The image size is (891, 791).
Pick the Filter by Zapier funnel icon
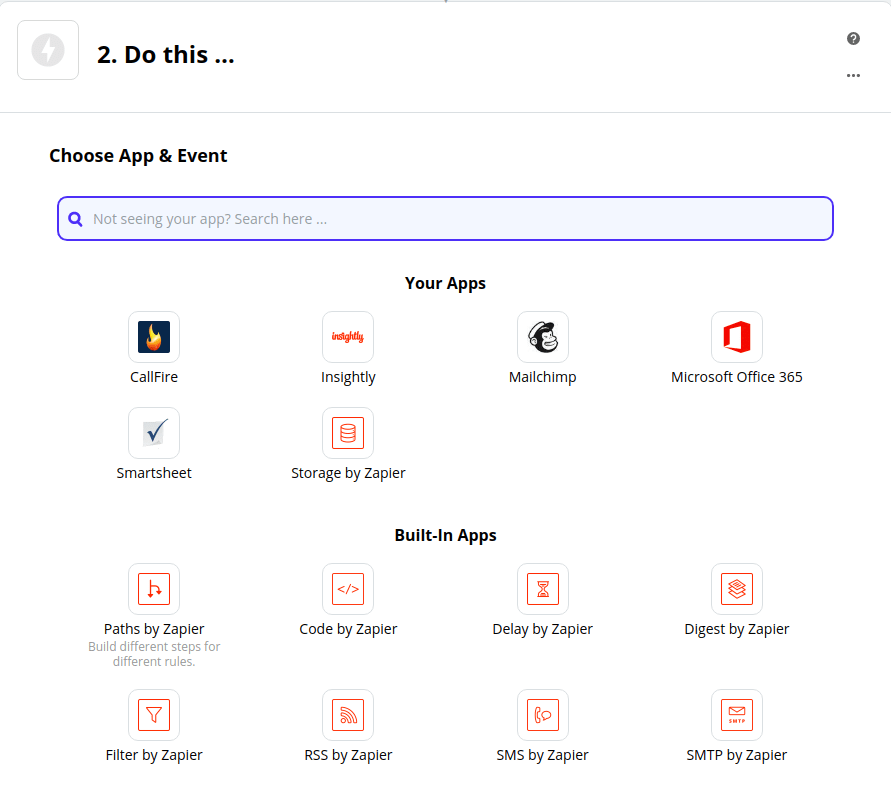pos(154,715)
